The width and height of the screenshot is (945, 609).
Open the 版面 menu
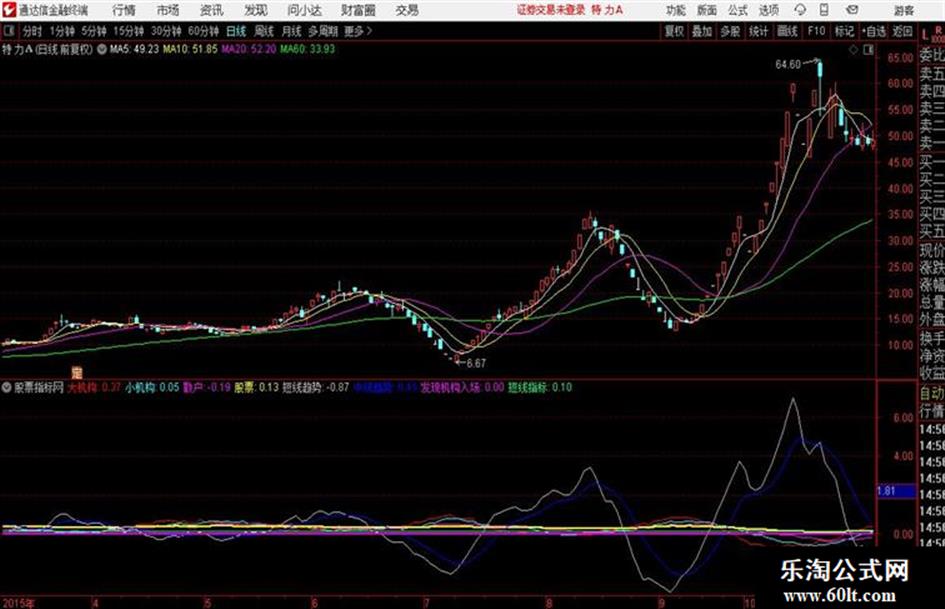[x=707, y=10]
